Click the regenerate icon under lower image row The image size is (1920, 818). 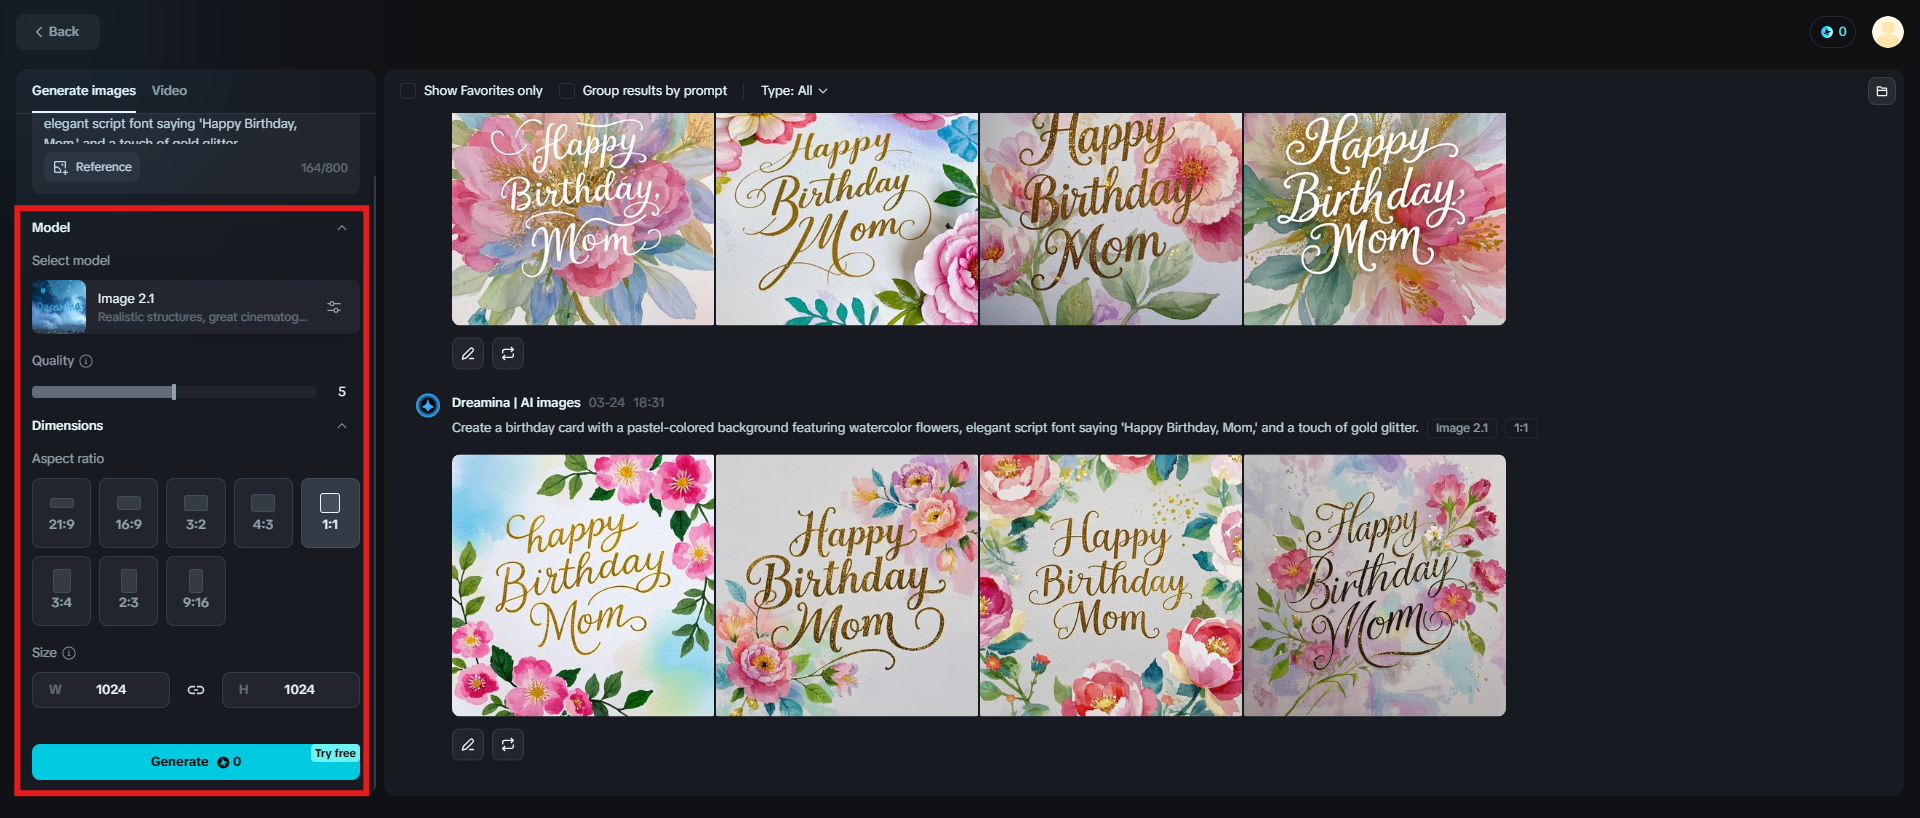[508, 744]
